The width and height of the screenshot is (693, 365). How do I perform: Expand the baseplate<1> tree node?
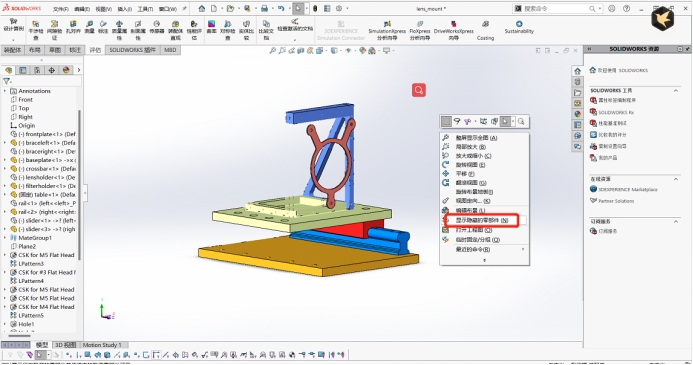pos(5,160)
